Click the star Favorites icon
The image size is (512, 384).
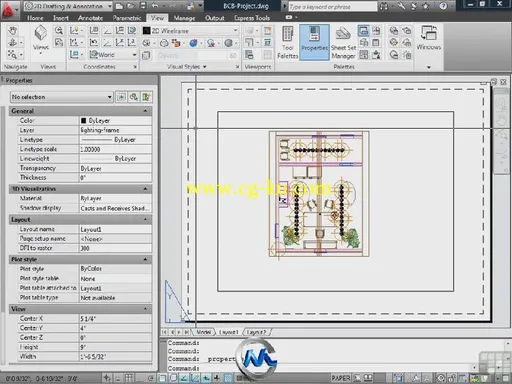click(426, 6)
